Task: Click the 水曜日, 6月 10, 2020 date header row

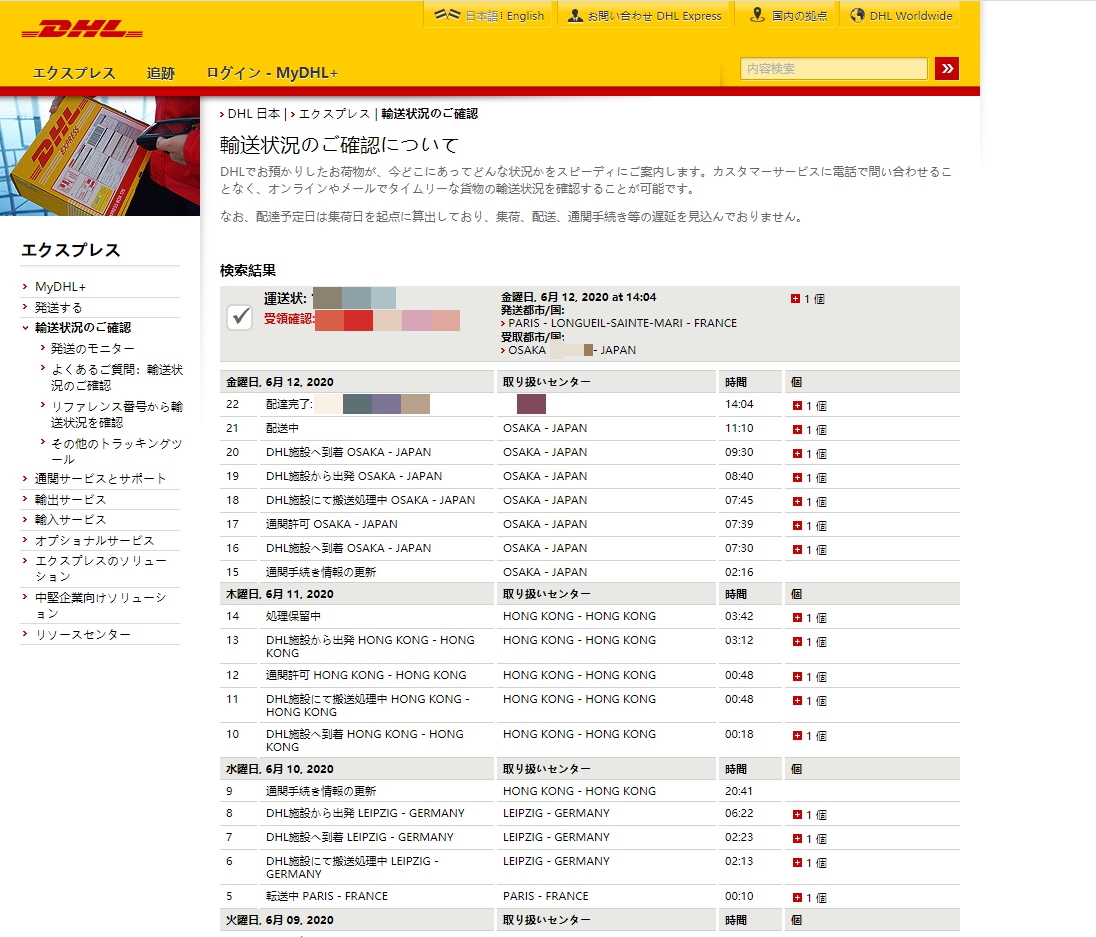Action: point(590,769)
